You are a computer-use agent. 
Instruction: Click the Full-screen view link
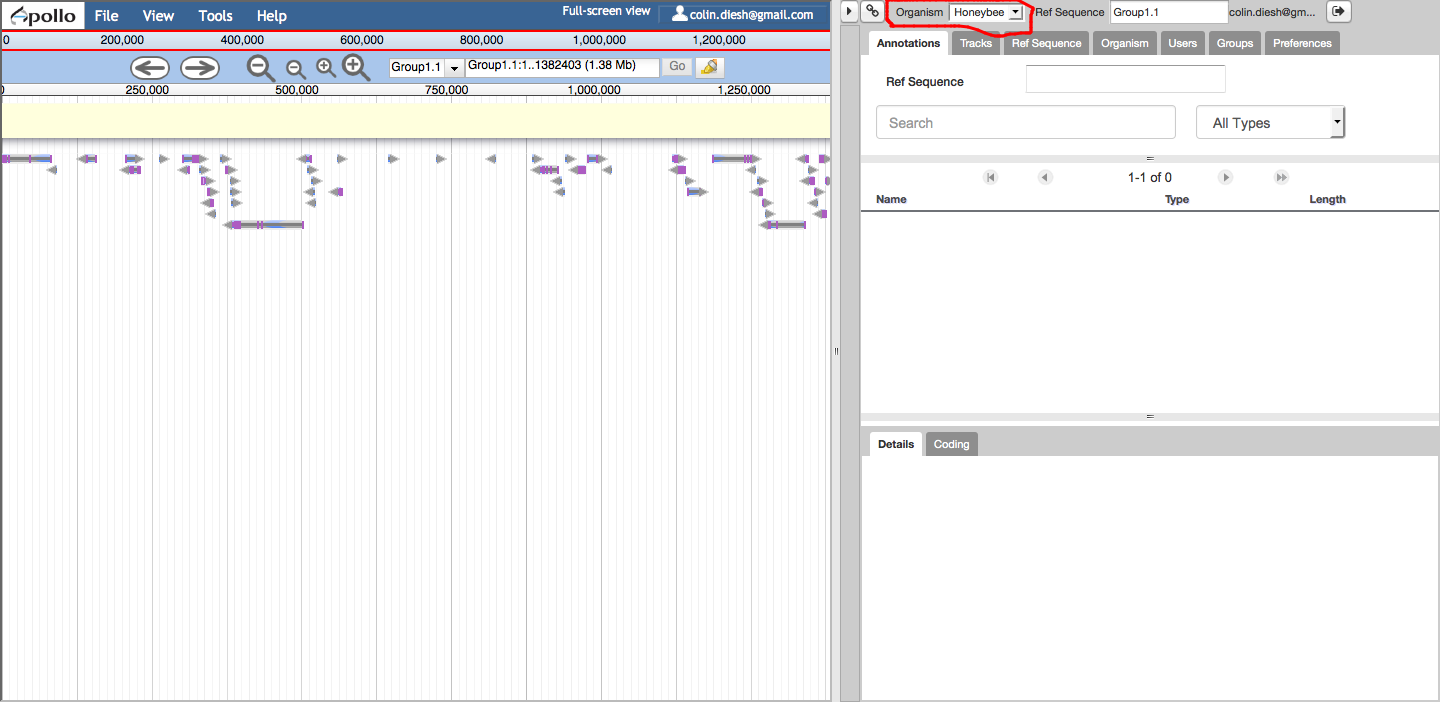click(606, 11)
